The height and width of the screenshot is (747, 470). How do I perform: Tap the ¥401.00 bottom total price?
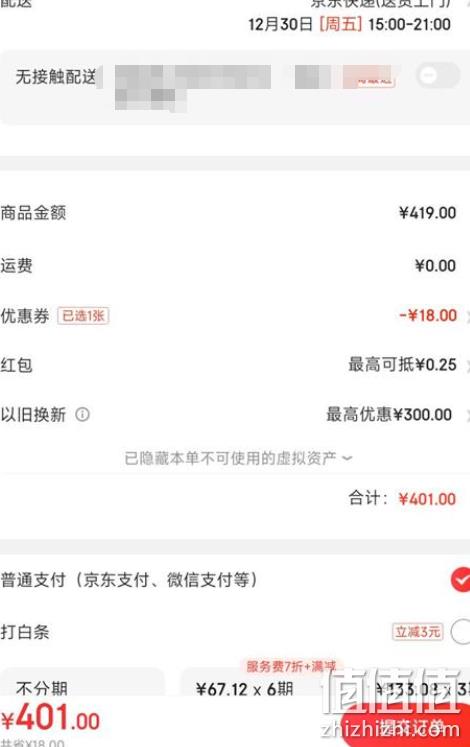point(50,719)
